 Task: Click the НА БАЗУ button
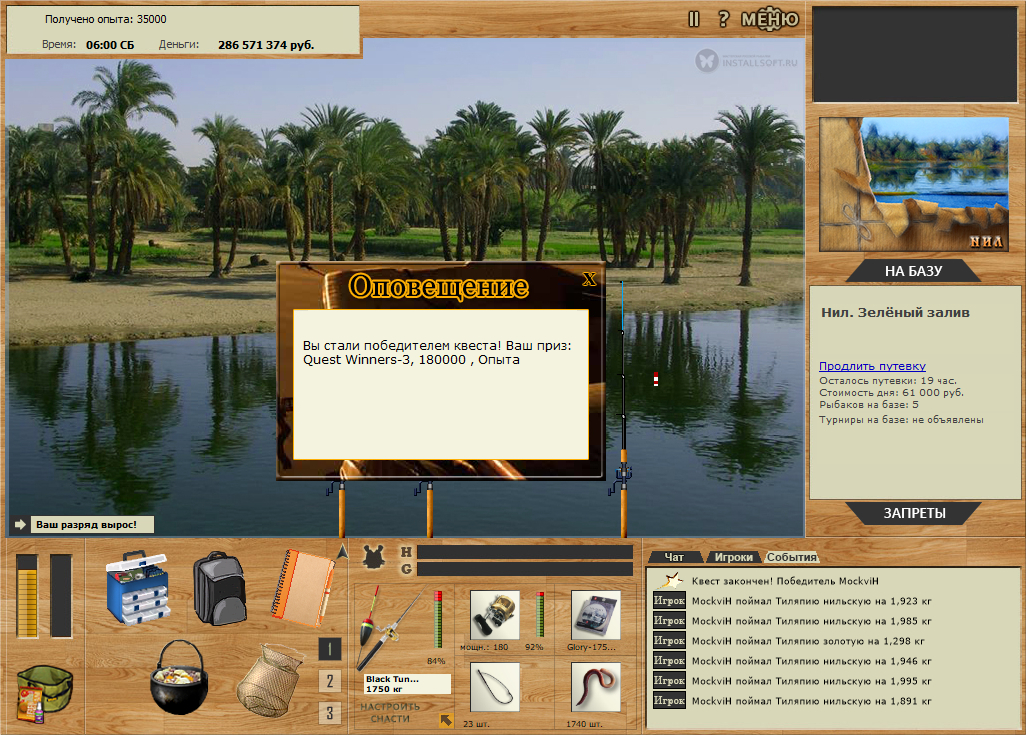913,271
